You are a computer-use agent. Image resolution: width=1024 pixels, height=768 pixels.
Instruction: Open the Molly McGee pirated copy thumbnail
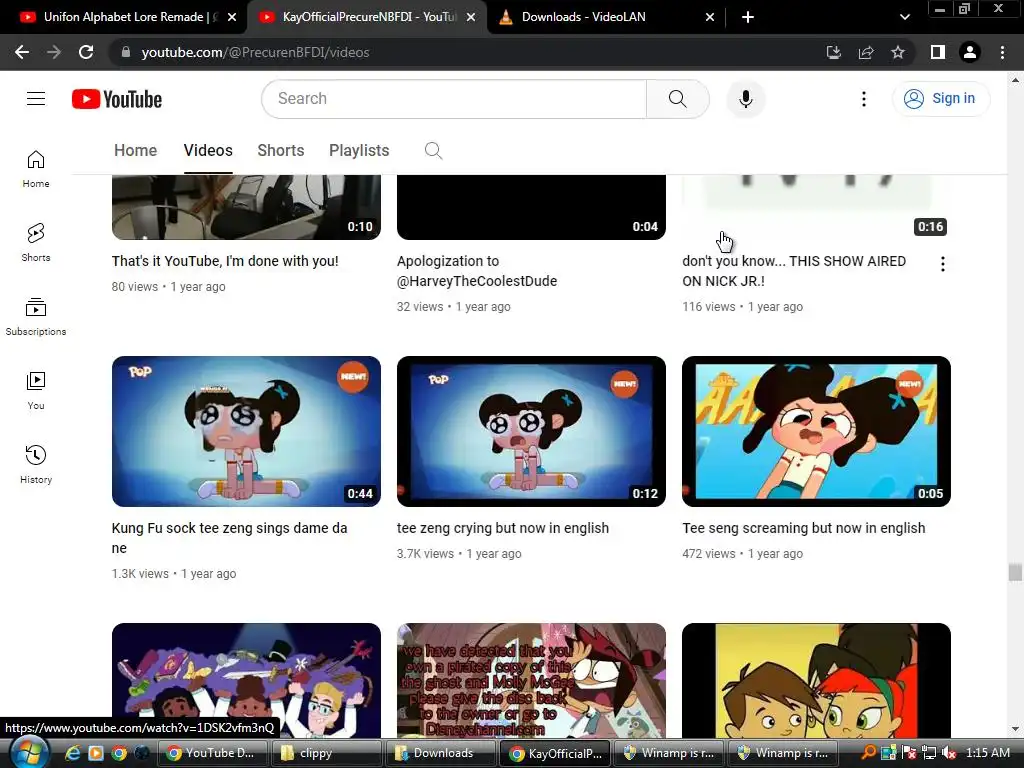(531, 680)
